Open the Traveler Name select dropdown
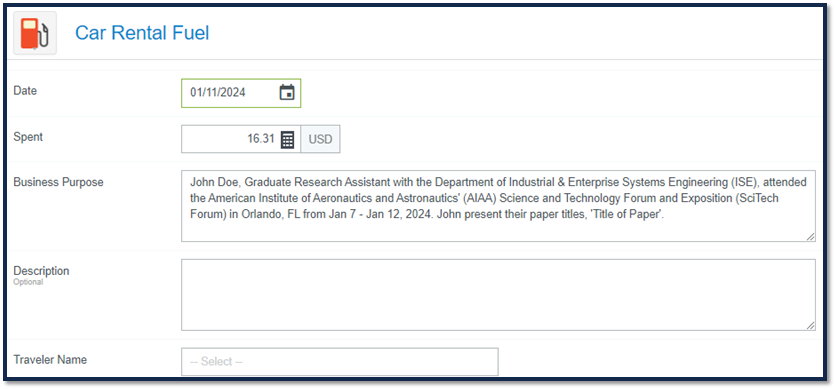836x390 pixels. click(340, 362)
